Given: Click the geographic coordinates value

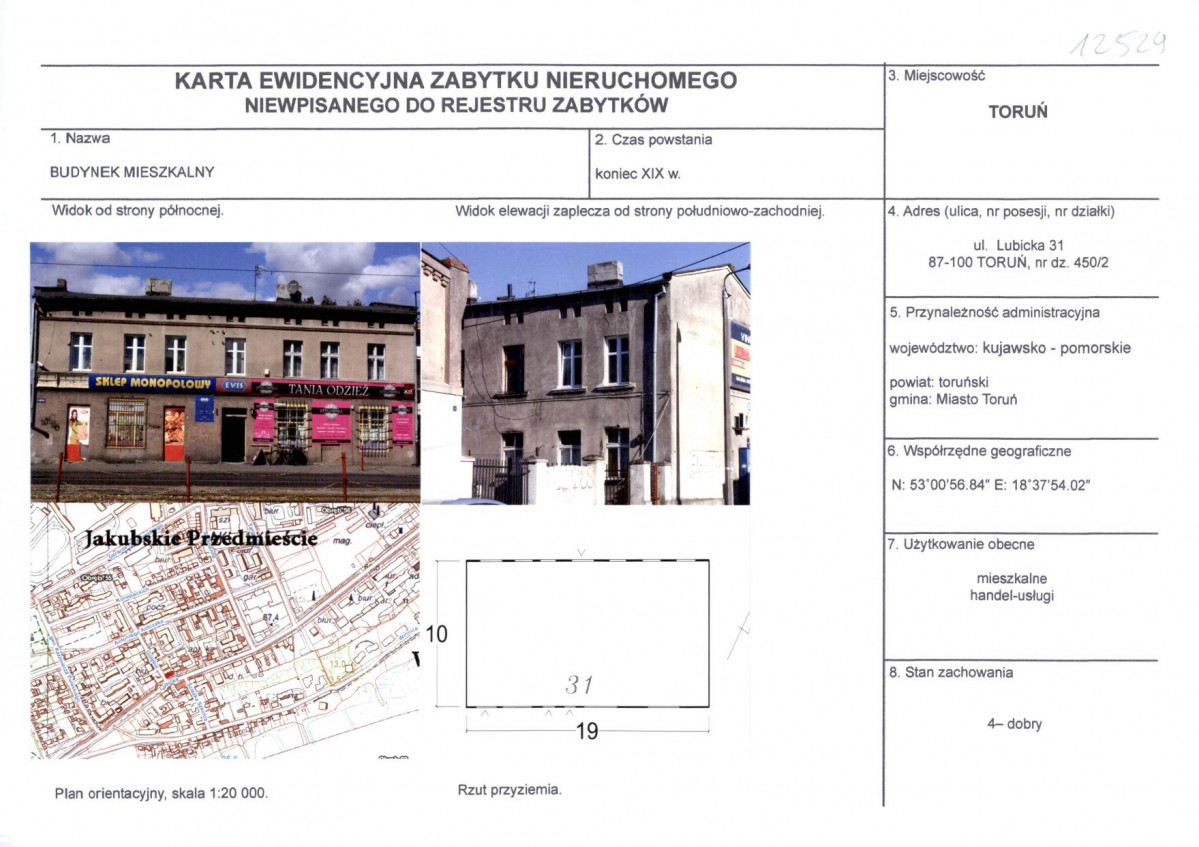Looking at the screenshot, I should pos(991,485).
